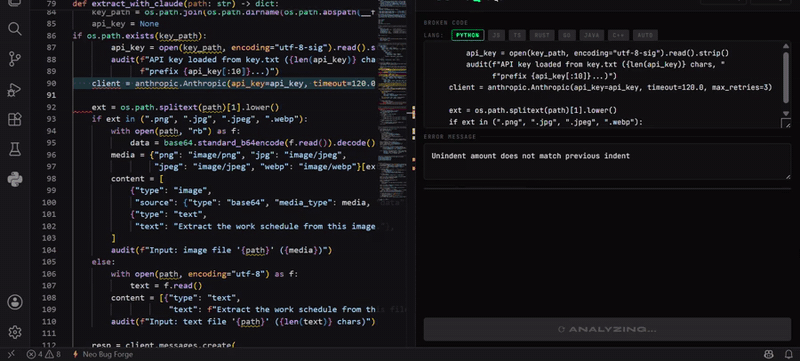Screen dimensions: 800x361
Task: Click the Error Message field resize handle
Action: pos(787,176)
